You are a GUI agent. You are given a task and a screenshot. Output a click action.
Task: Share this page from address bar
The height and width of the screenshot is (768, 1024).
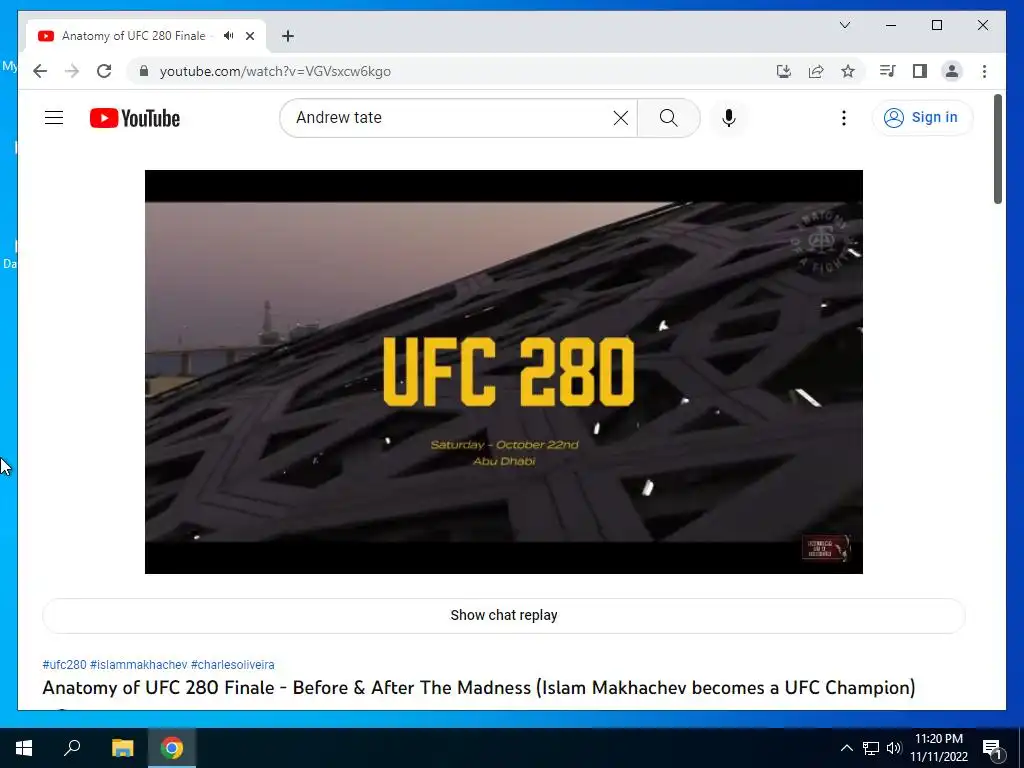point(816,71)
